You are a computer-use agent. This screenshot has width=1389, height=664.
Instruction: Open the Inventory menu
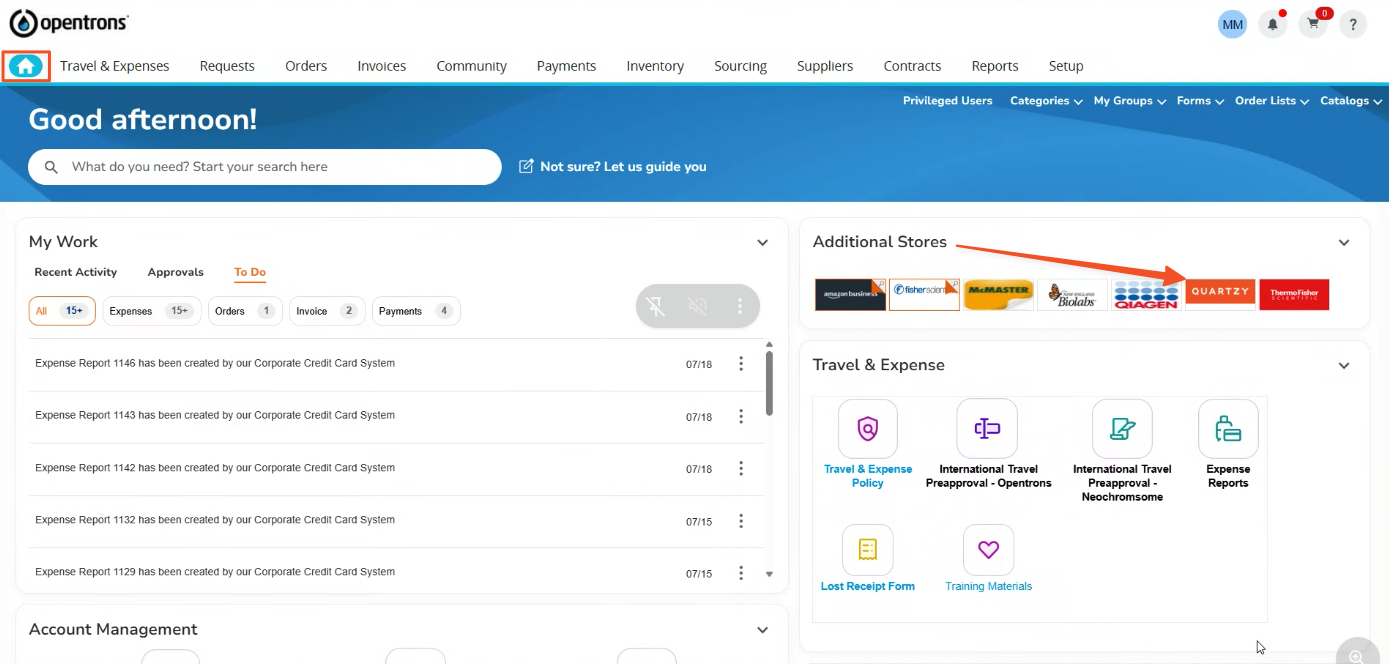(655, 66)
